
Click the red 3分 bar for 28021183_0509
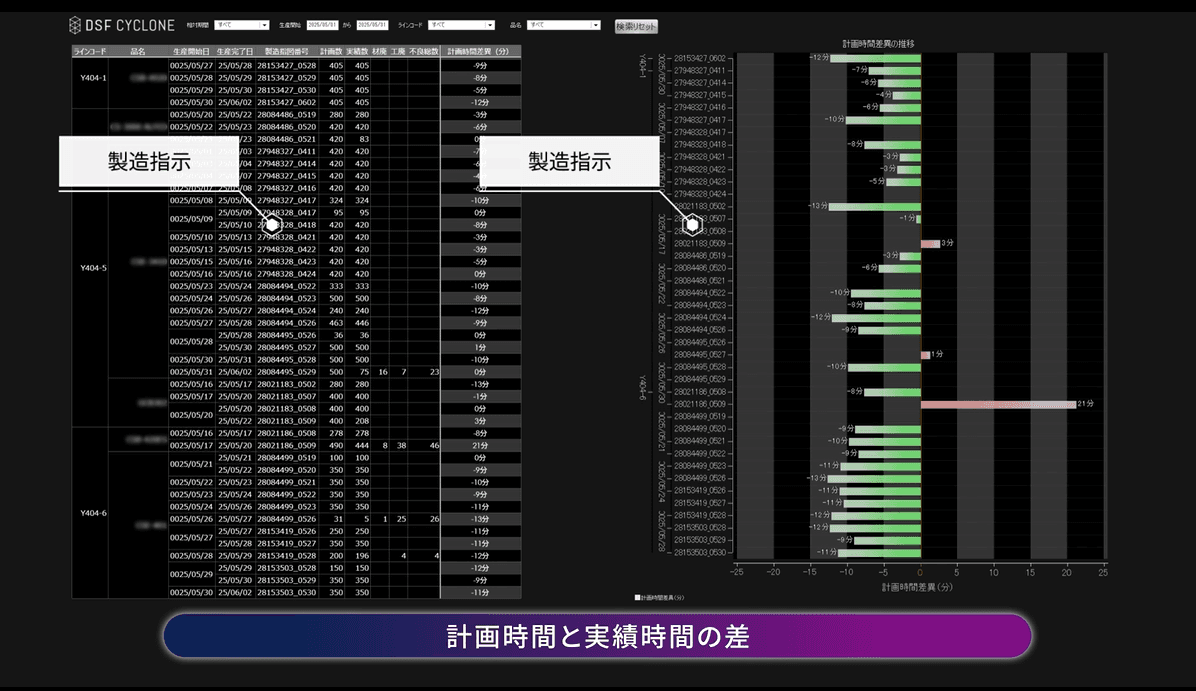click(930, 243)
